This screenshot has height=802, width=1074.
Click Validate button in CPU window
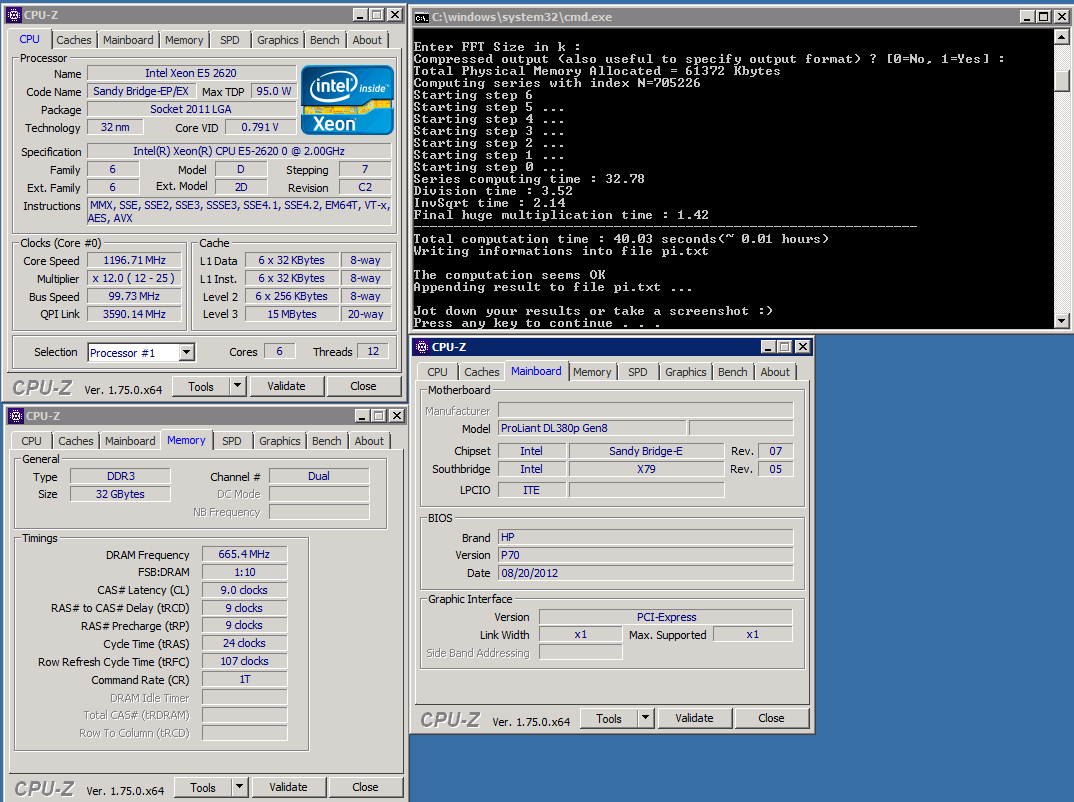pyautogui.click(x=286, y=386)
